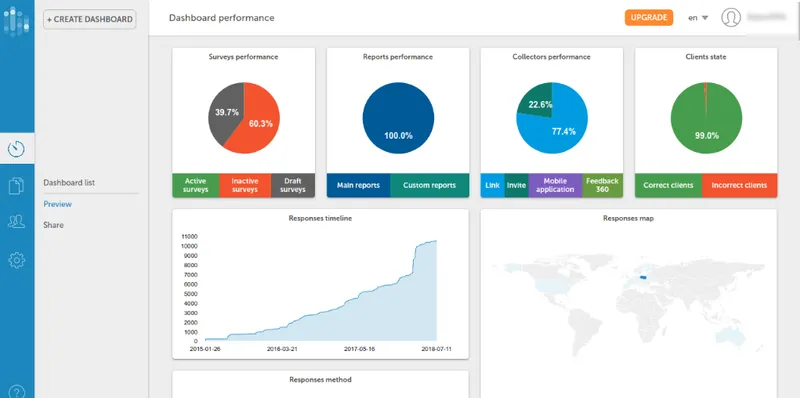Select the Share menu item
Viewport: 800px width, 398px height.
tap(54, 225)
